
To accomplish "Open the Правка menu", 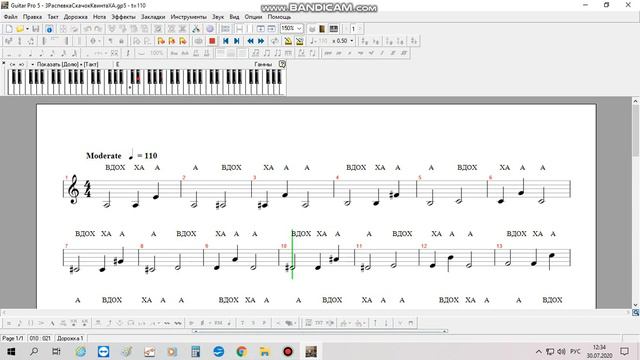I will click(x=32, y=17).
